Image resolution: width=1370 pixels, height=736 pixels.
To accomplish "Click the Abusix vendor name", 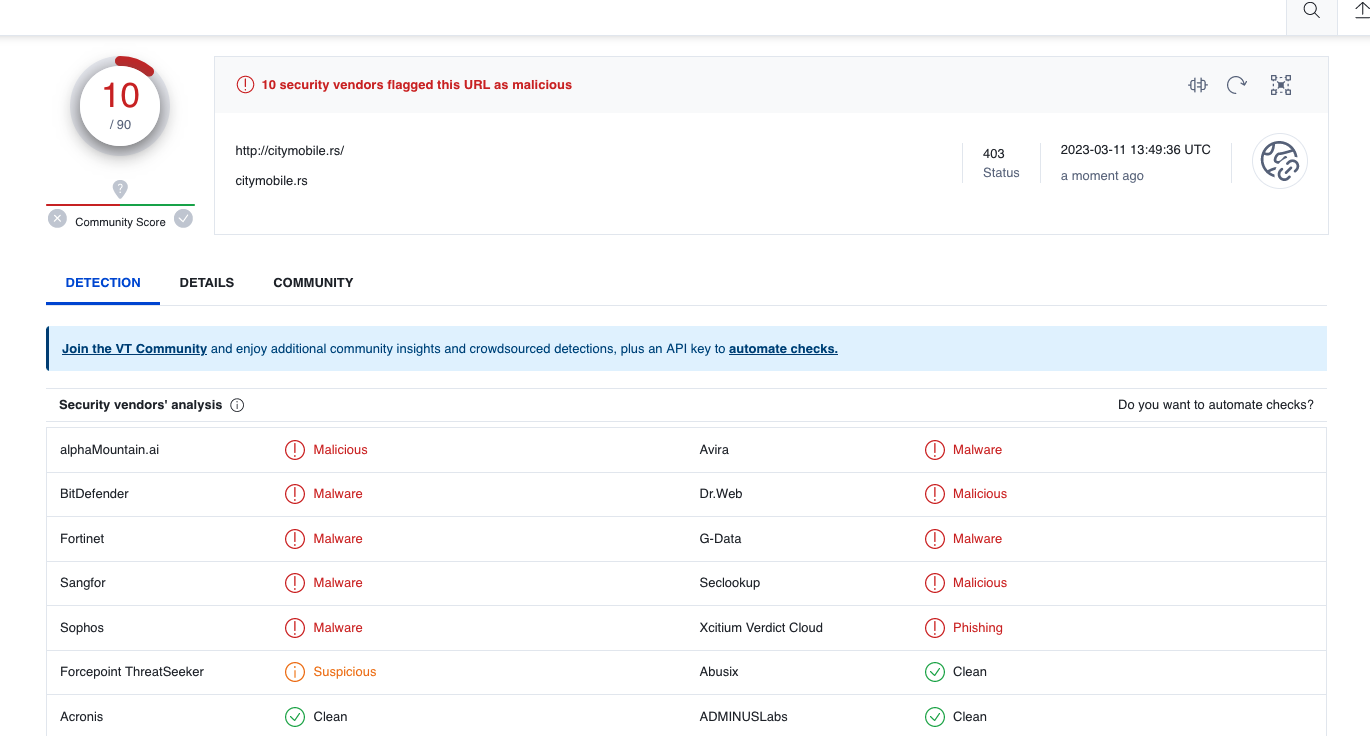I will click(x=719, y=672).
